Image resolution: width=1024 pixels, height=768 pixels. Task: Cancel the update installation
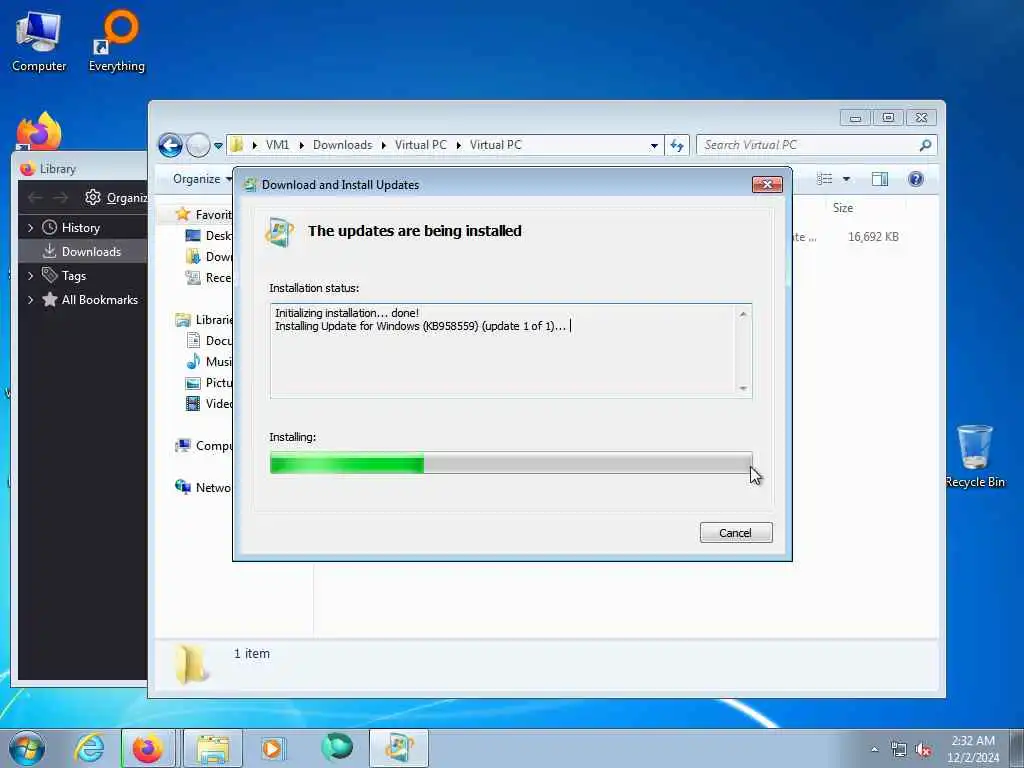click(735, 532)
